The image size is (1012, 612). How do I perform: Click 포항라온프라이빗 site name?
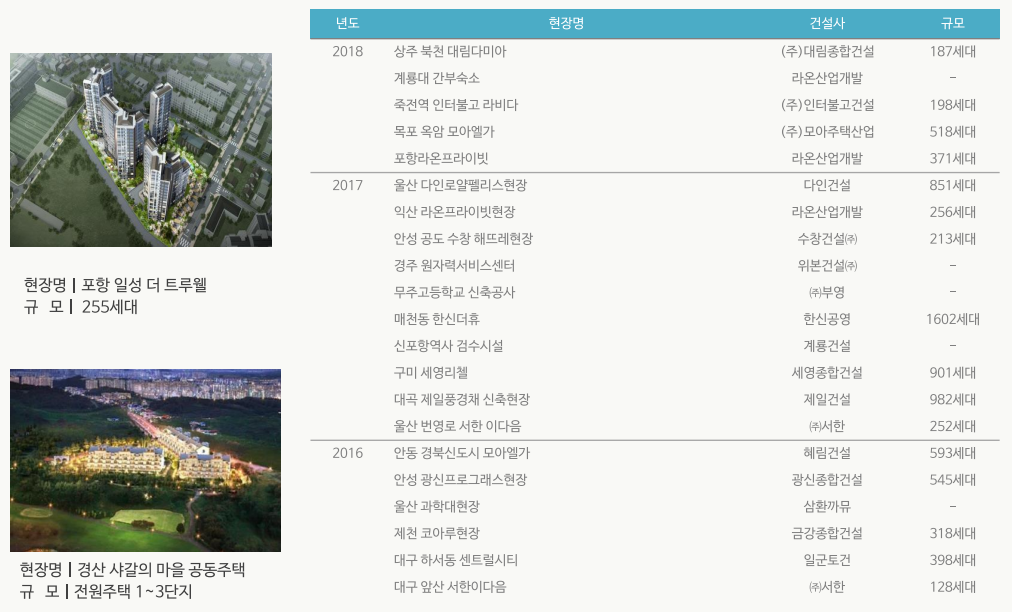coord(441,159)
